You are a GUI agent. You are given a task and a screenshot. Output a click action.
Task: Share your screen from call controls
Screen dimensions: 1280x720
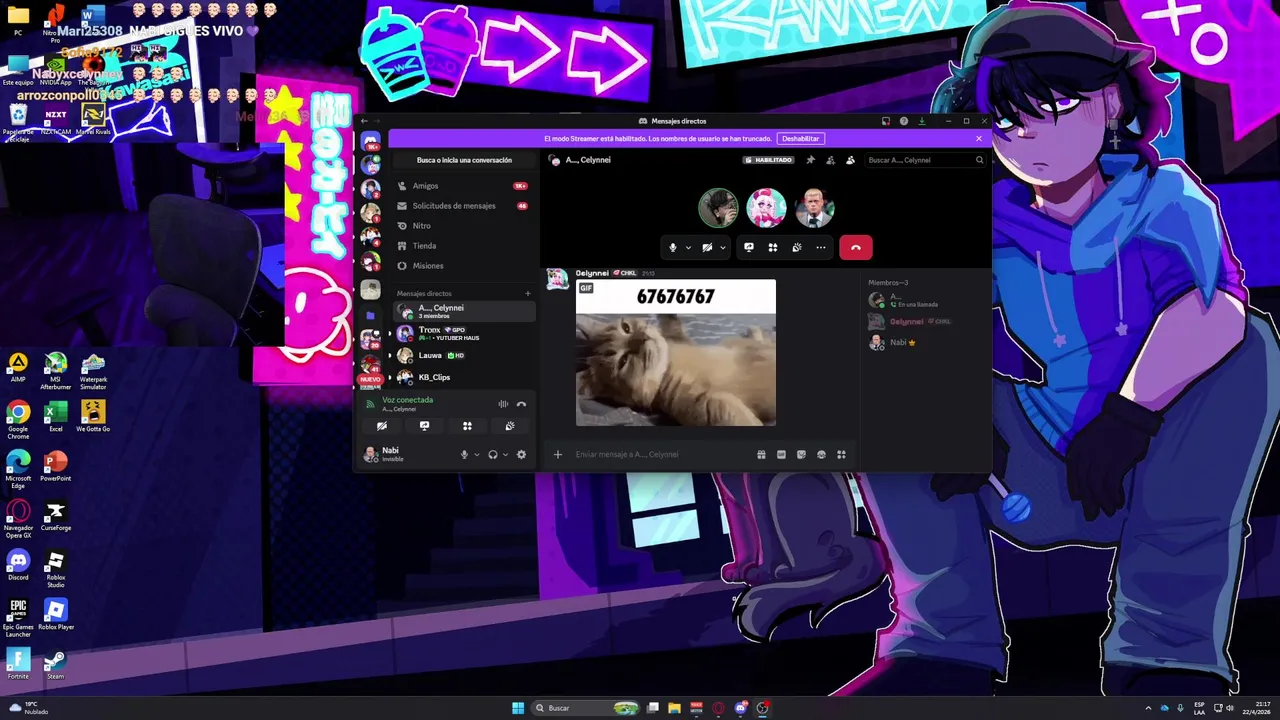tap(748, 247)
